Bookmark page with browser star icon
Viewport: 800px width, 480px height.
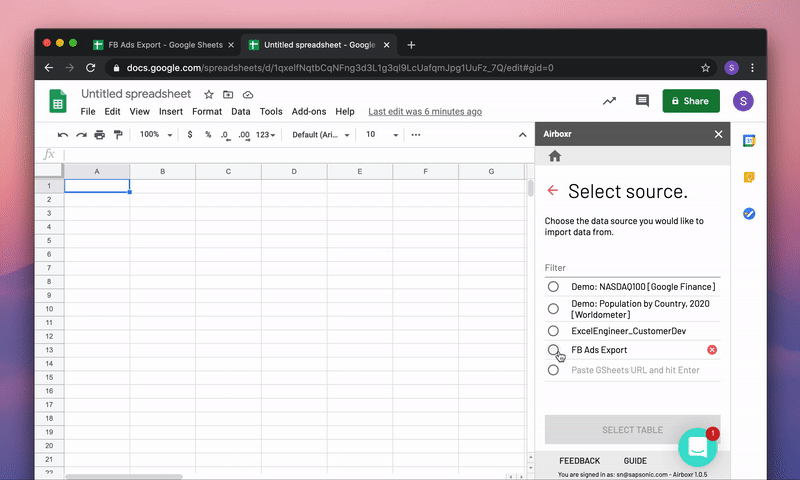705,68
